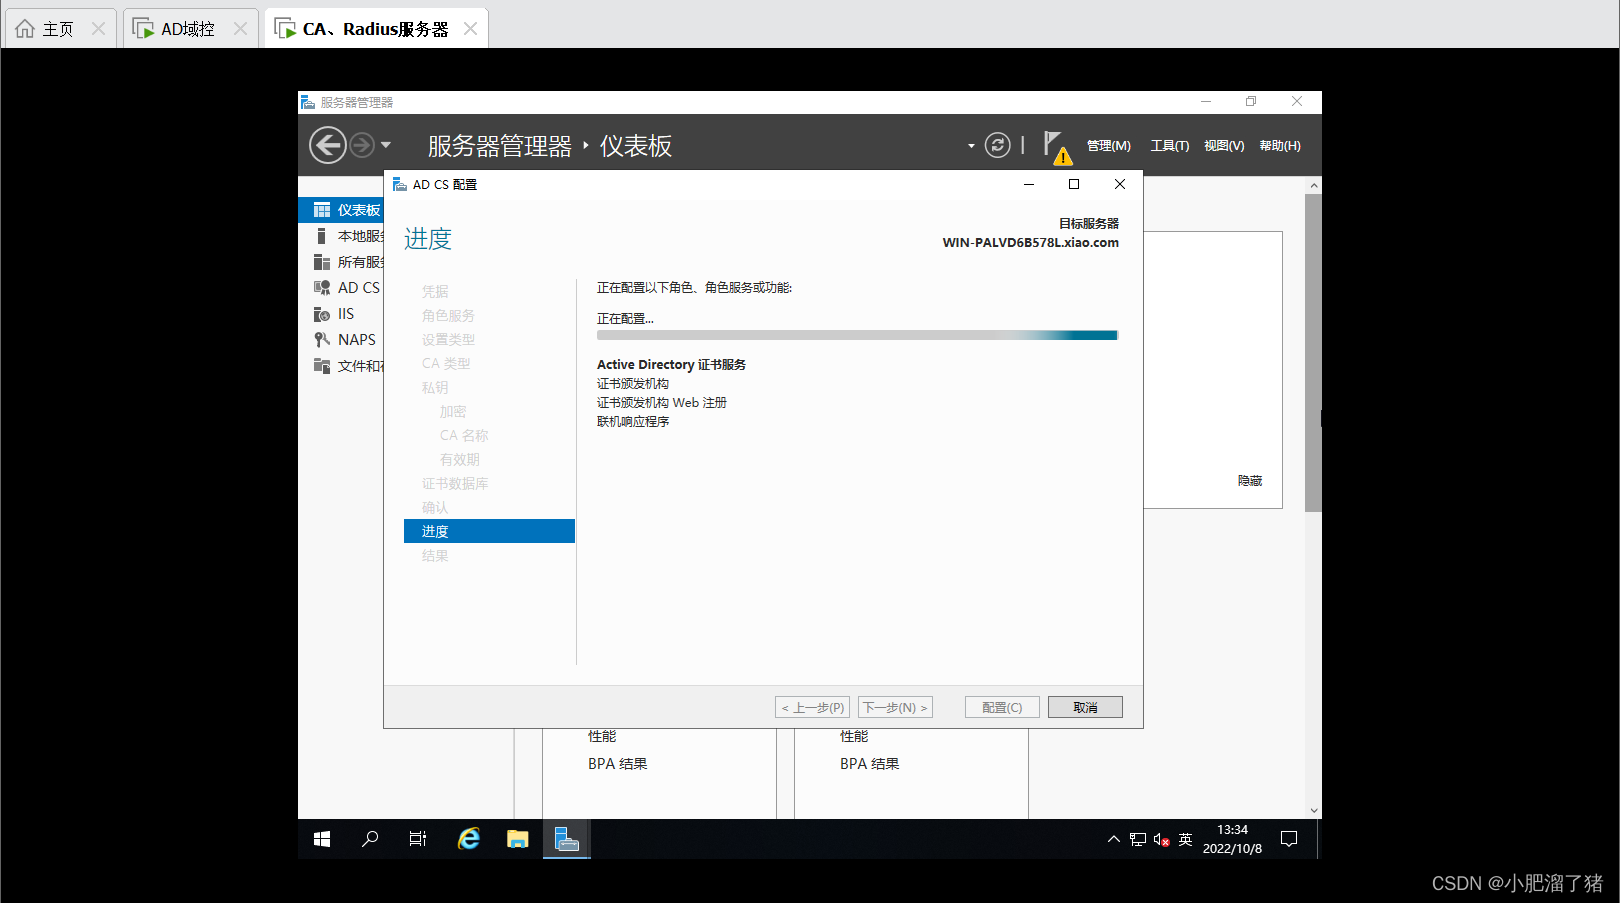Viewport: 1620px width, 903px height.
Task: Click the 所有服务器 sidebar icon
Action: [321, 262]
